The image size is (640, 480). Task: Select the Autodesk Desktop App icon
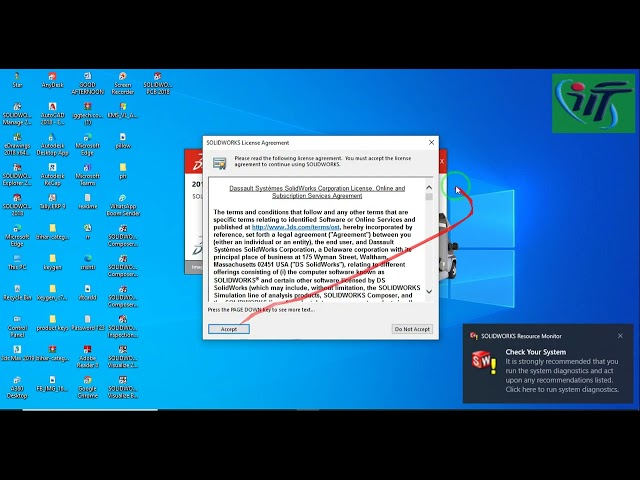pos(52,144)
